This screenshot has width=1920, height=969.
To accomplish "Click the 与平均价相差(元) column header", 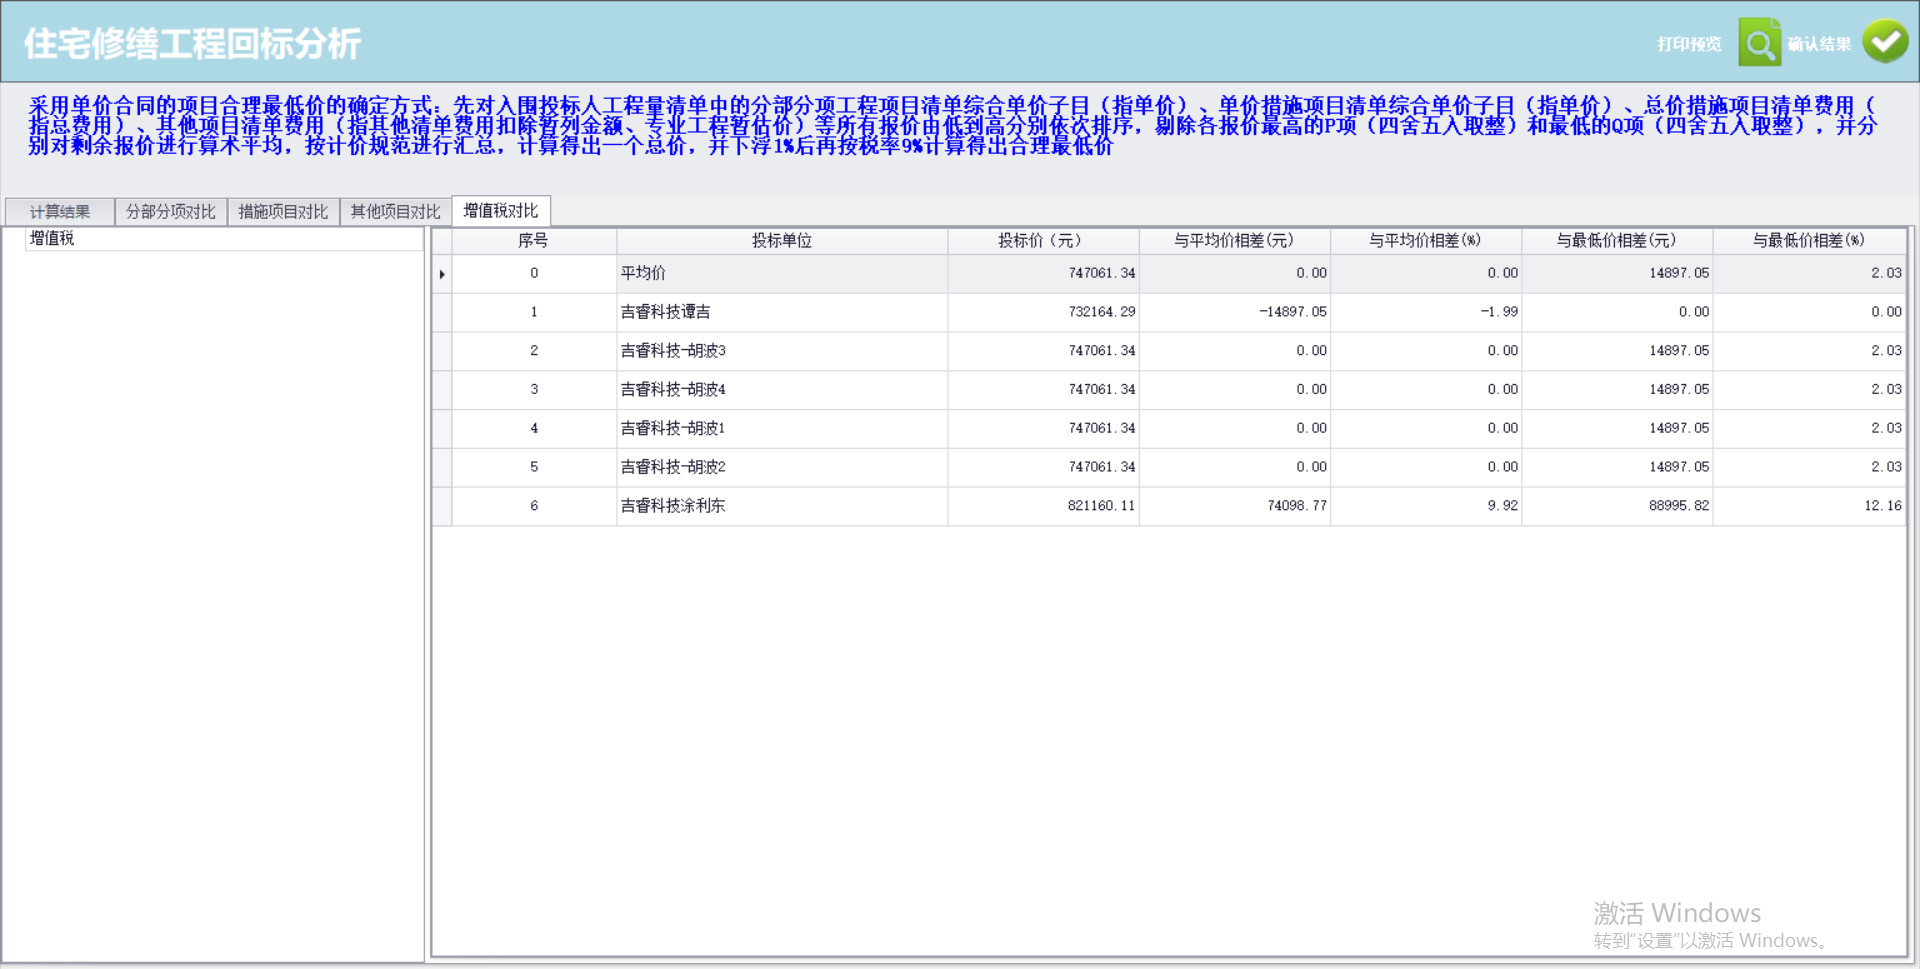I will point(1233,241).
